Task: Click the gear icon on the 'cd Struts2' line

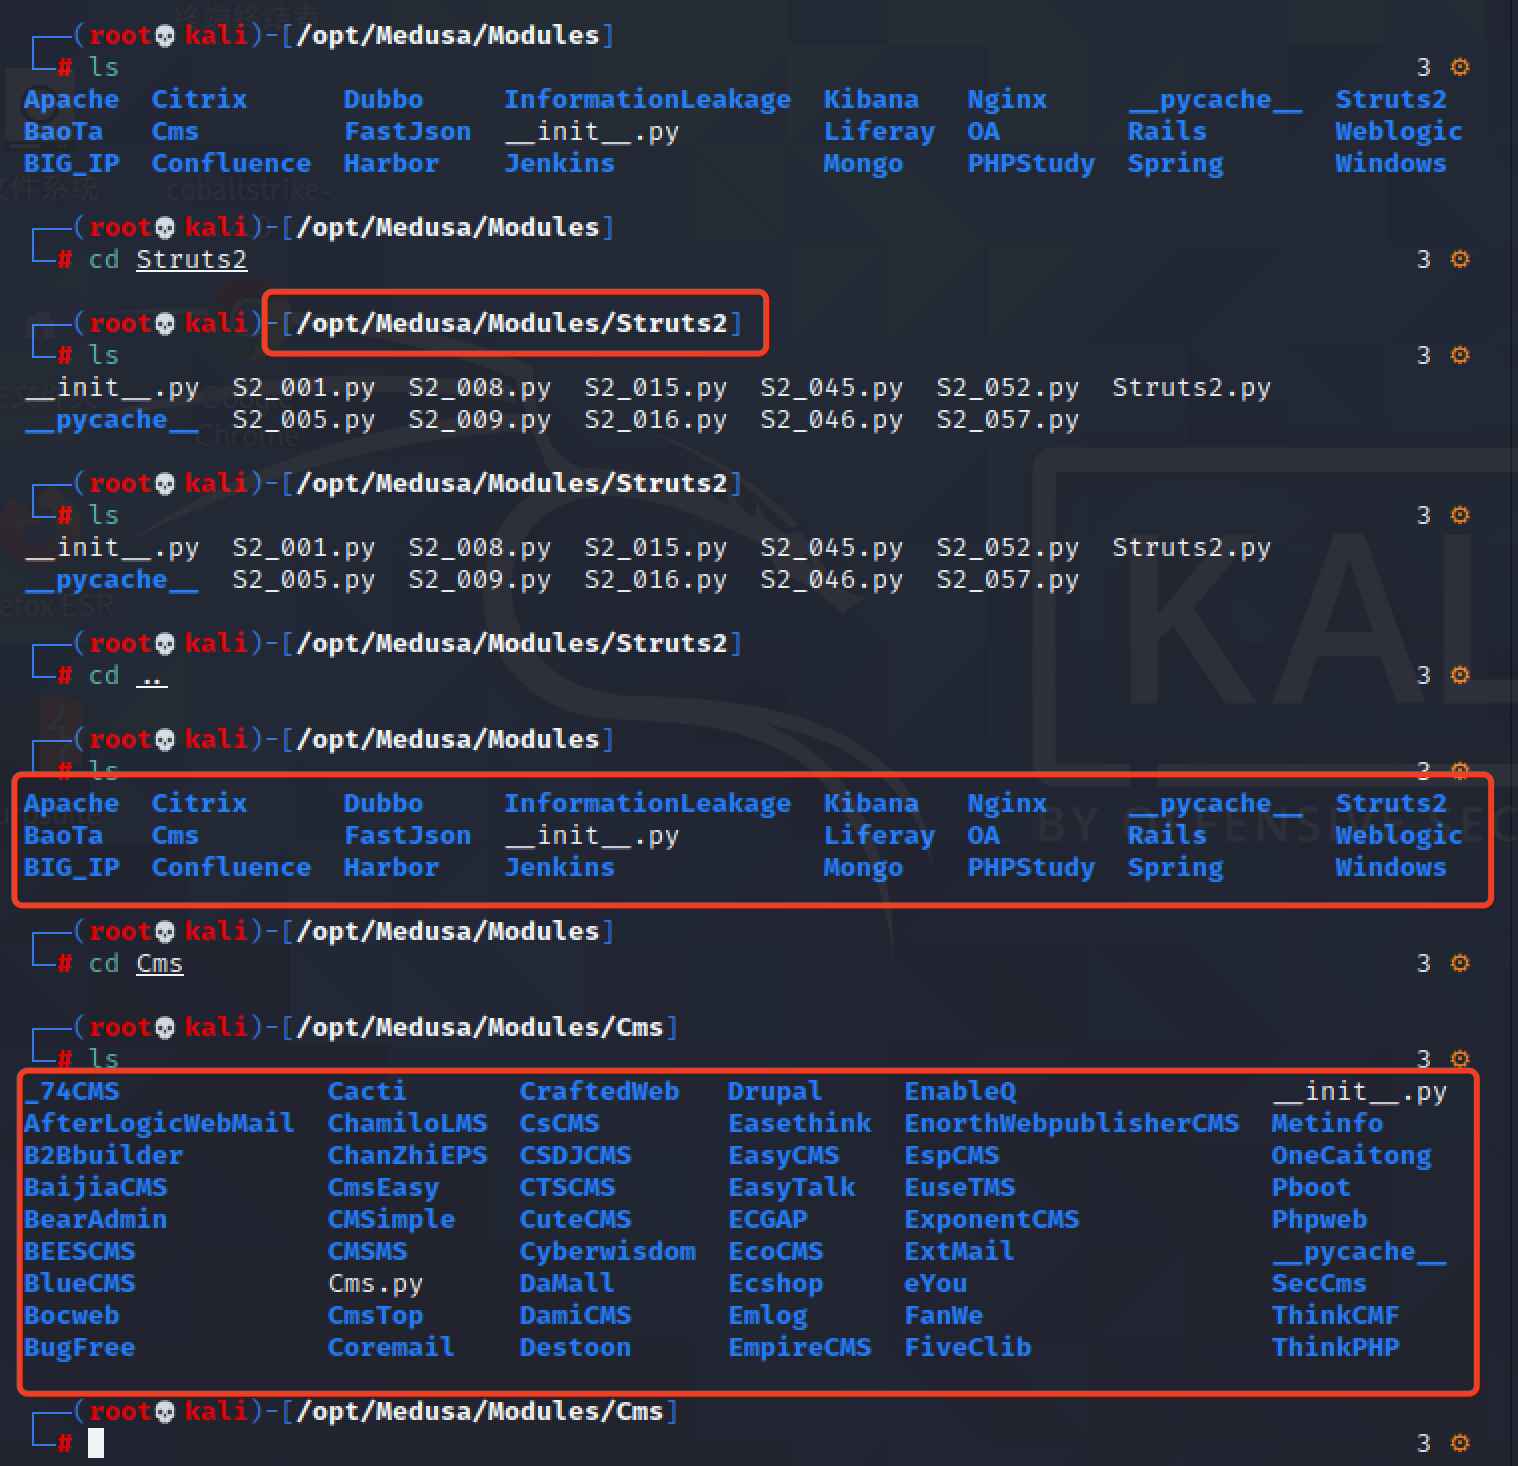Action: tap(1460, 259)
